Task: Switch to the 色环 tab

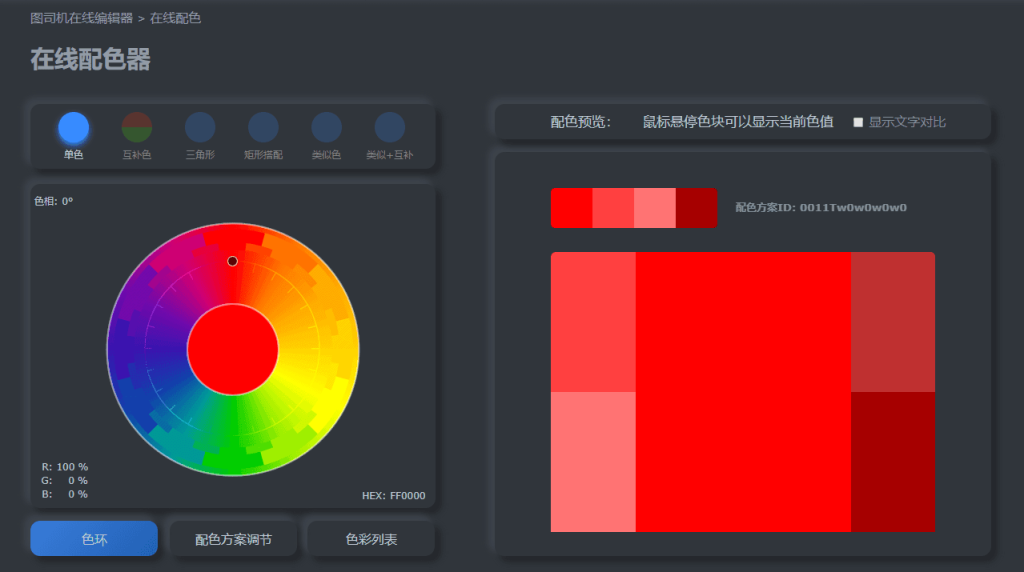Action: point(94,539)
